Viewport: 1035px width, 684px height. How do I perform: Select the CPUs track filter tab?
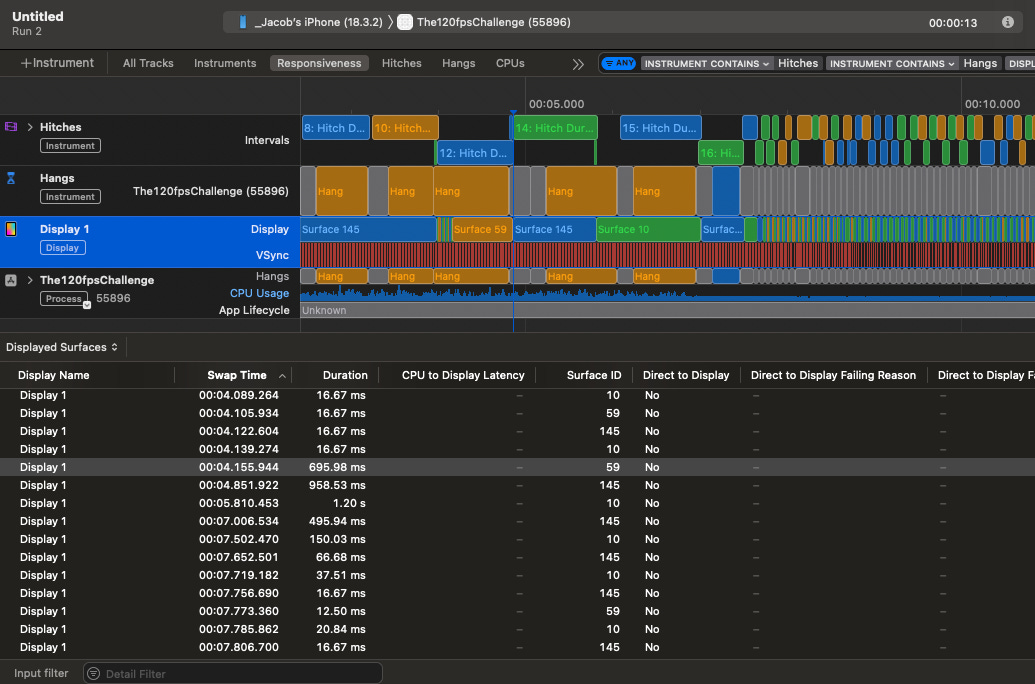point(510,63)
